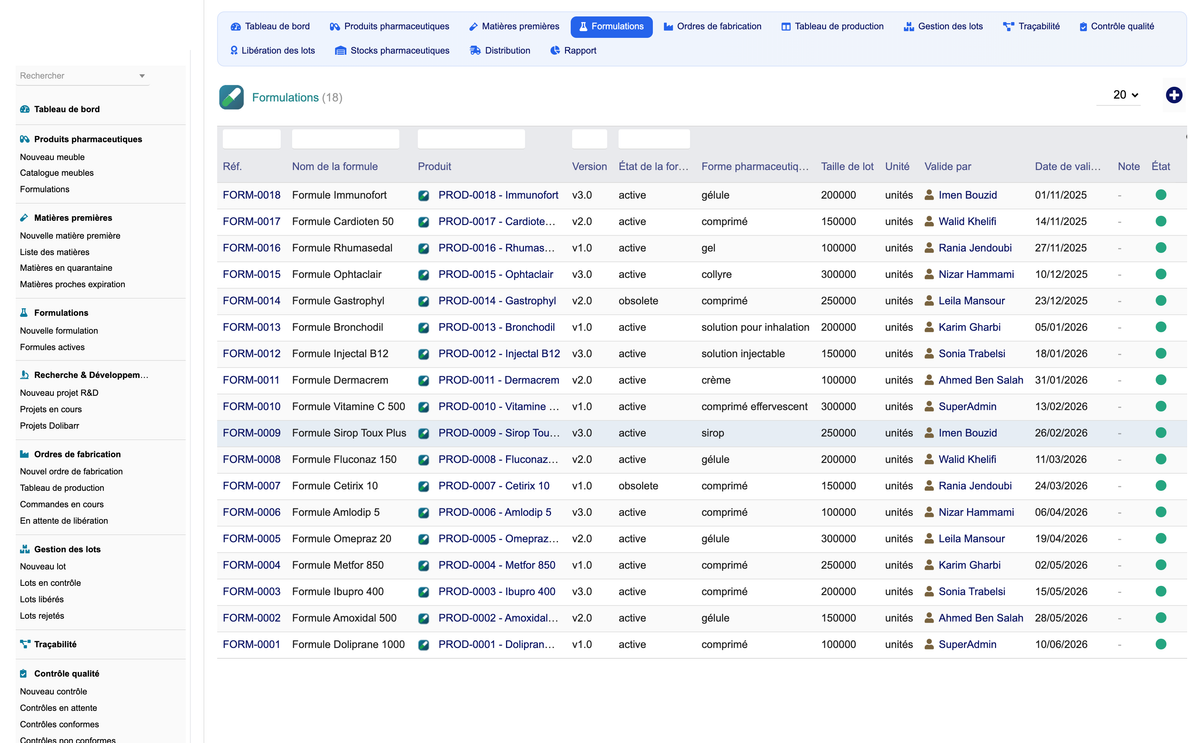This screenshot has height=743, width=1200.
Task: Click the Formulations page title icon
Action: point(231,97)
